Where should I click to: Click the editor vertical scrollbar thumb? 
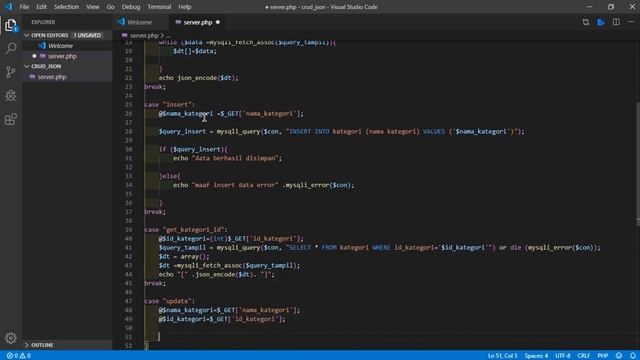638,163
